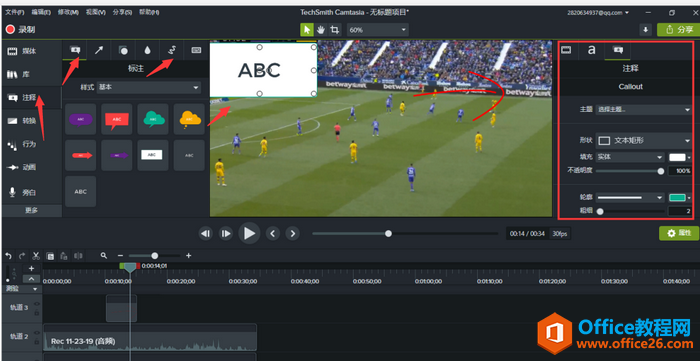Toggle lock on 轨道 3
The height and width of the screenshot is (361, 700).
(37, 313)
